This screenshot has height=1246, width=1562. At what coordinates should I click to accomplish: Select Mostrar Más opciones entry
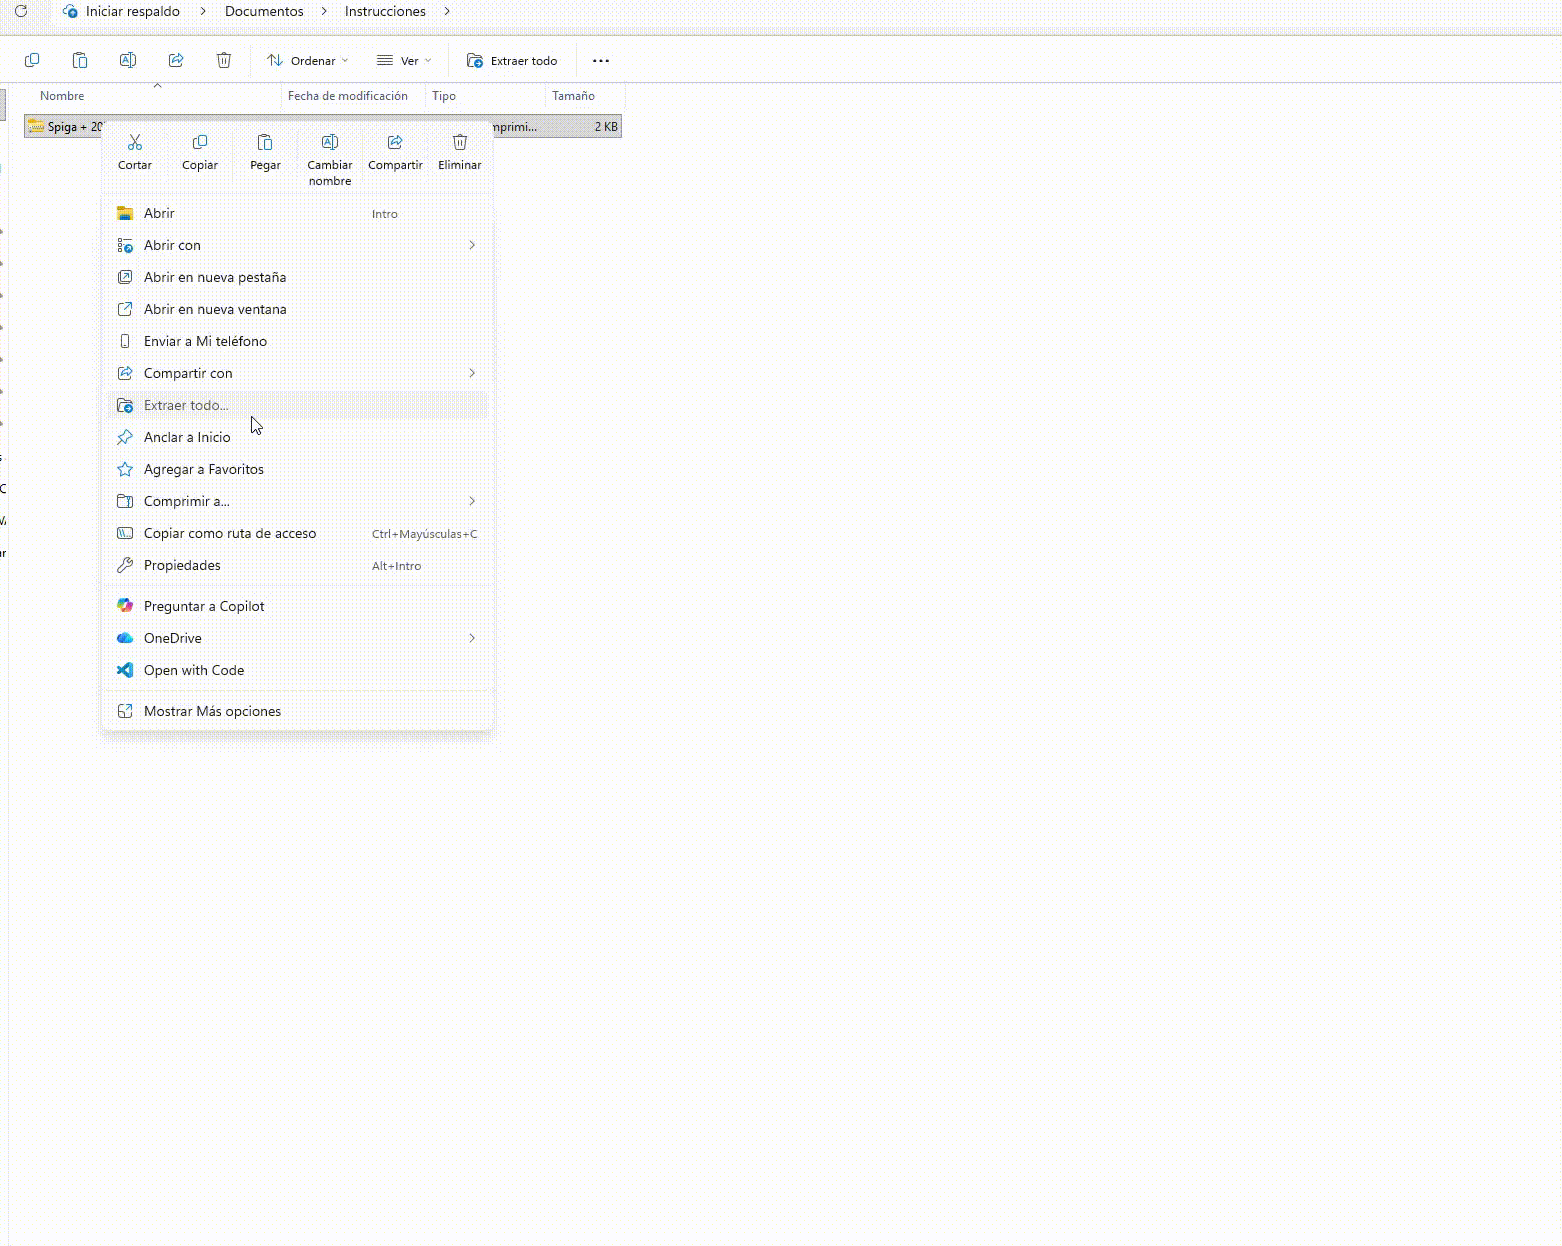coord(212,711)
